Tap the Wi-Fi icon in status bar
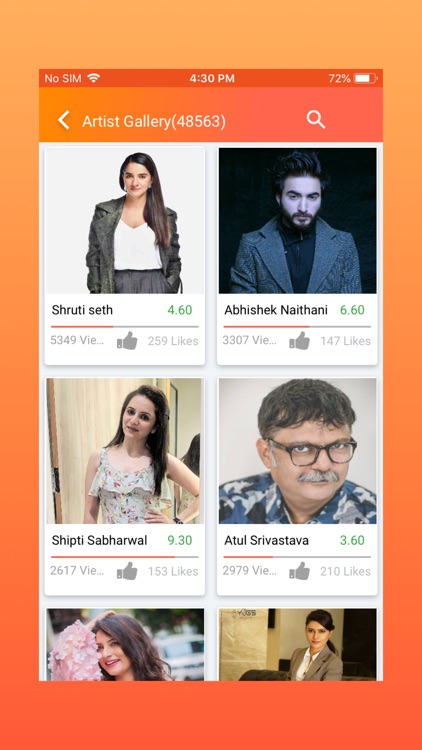The height and width of the screenshot is (750, 422). [94, 78]
